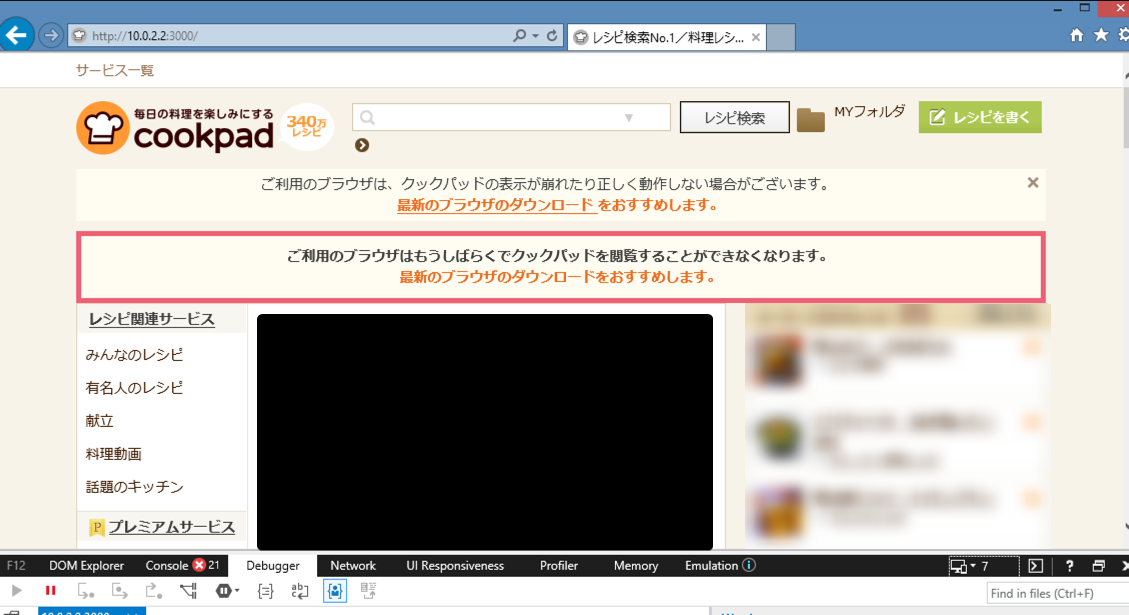Click the cookpad chef-hat logo
Viewport: 1129px width, 615px height.
point(103,127)
